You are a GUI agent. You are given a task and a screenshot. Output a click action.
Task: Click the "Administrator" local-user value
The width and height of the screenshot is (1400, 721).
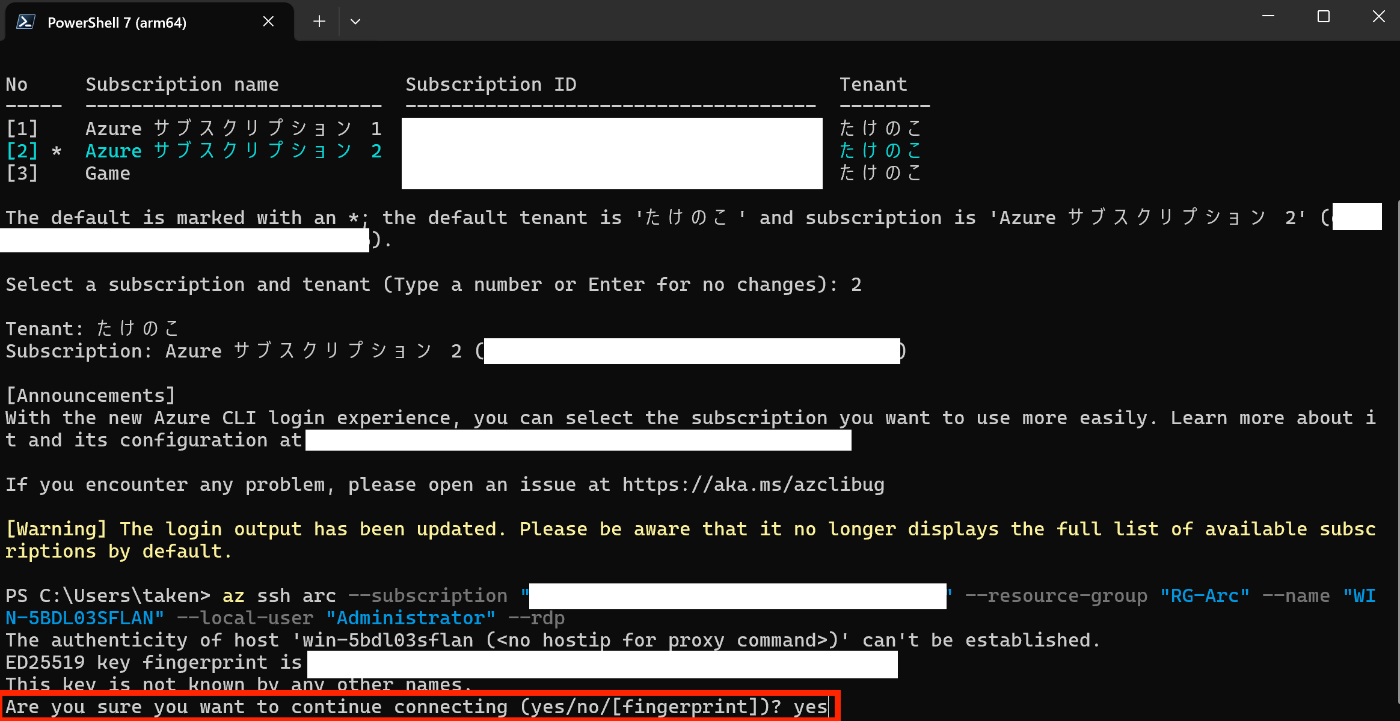point(410,618)
